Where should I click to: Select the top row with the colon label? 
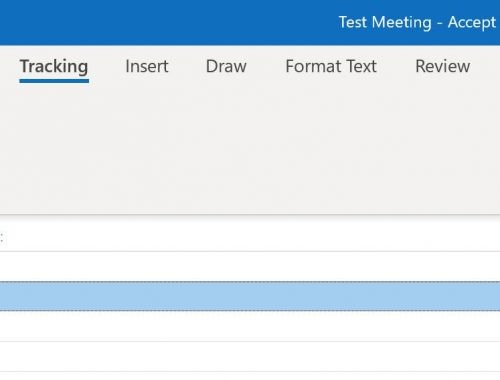click(250, 235)
